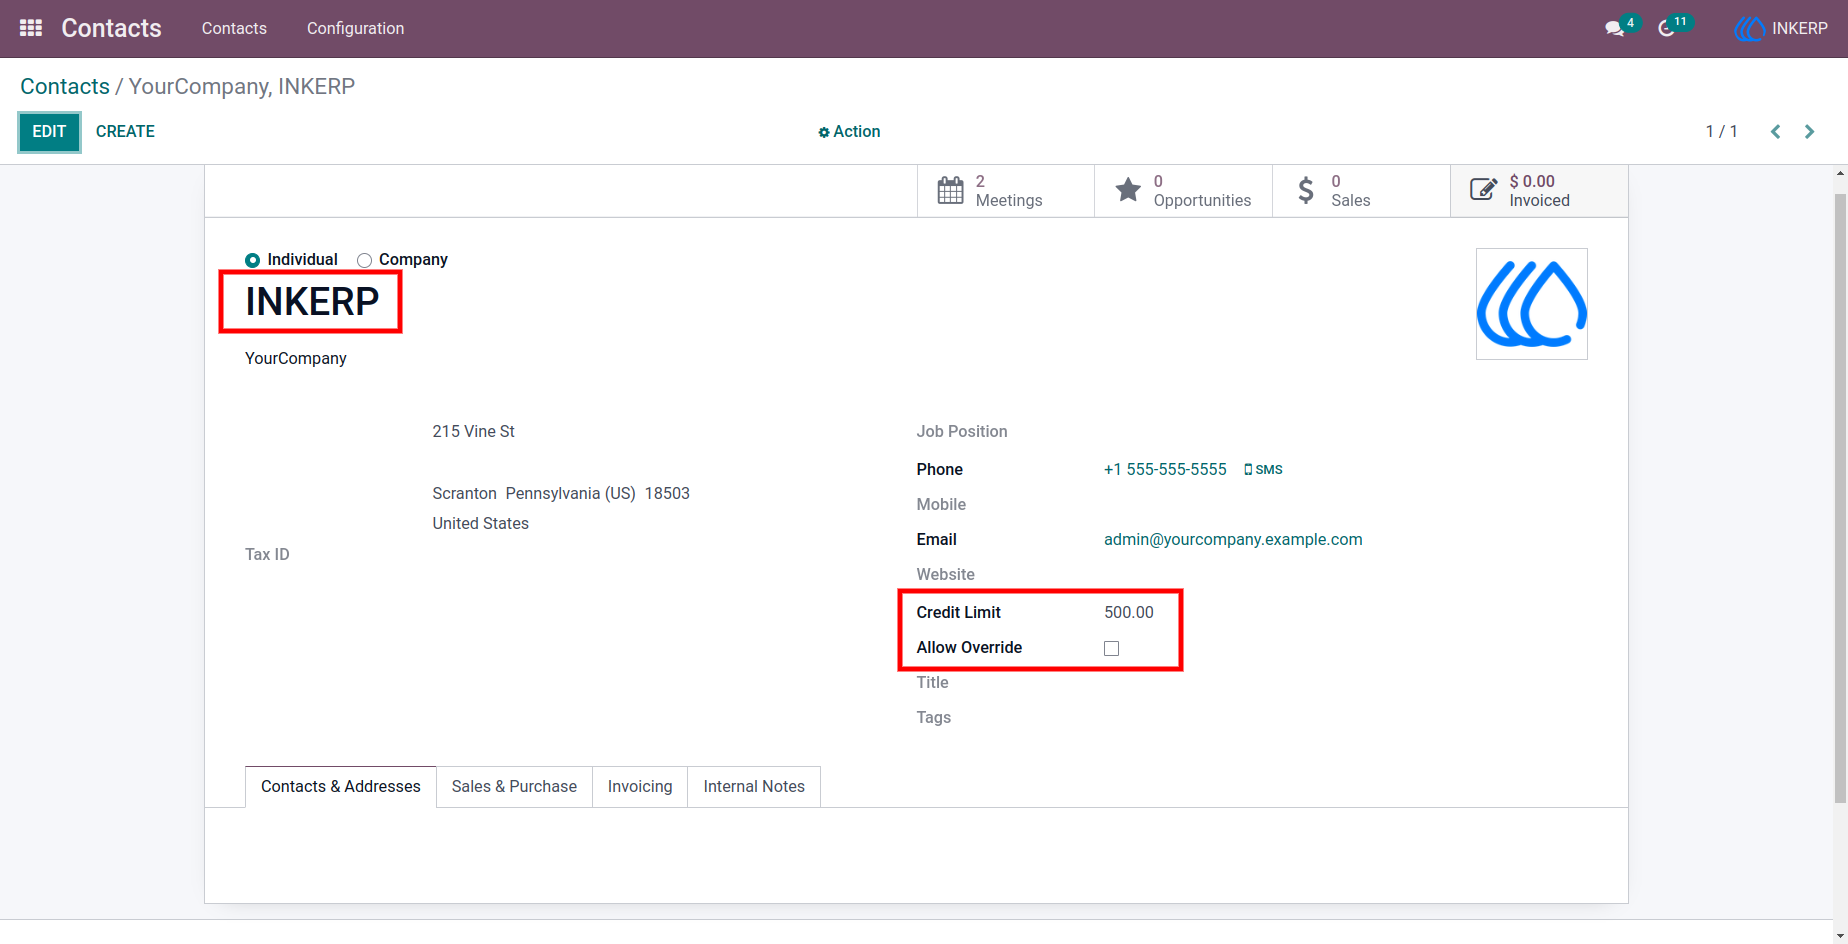Switch to Sales & Purchase tab

[x=514, y=787]
